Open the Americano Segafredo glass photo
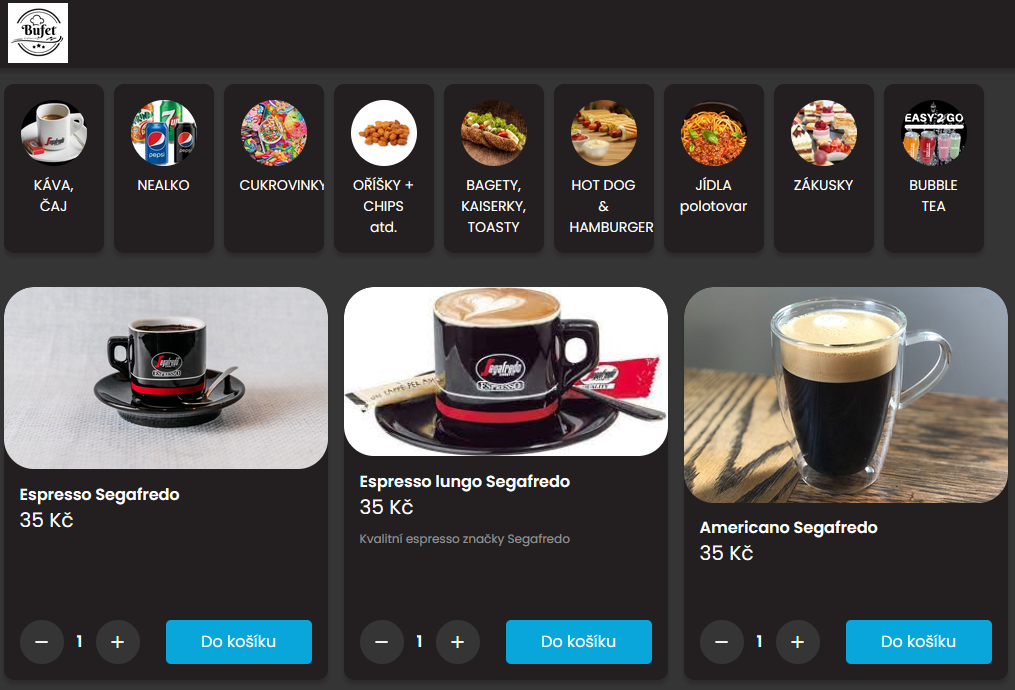 (845, 395)
